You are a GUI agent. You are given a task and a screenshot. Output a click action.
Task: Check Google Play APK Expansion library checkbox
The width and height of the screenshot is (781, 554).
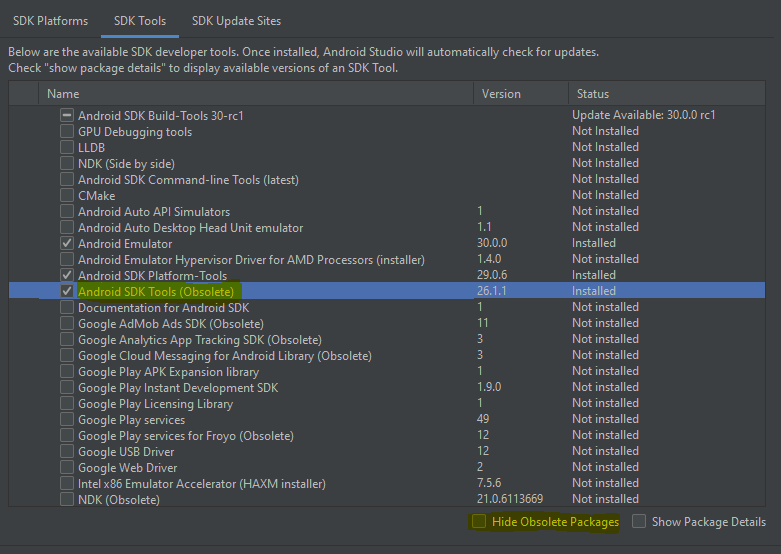pyautogui.click(x=67, y=372)
